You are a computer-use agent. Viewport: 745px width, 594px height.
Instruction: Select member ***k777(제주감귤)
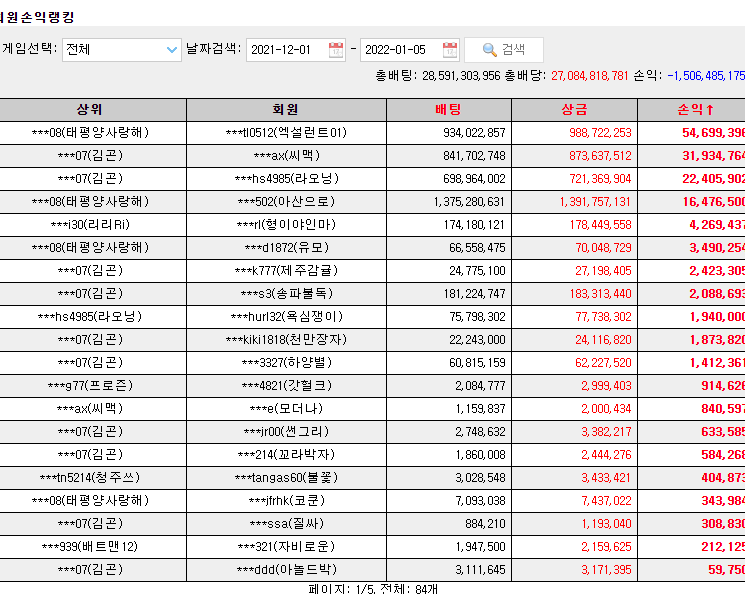[286, 270]
